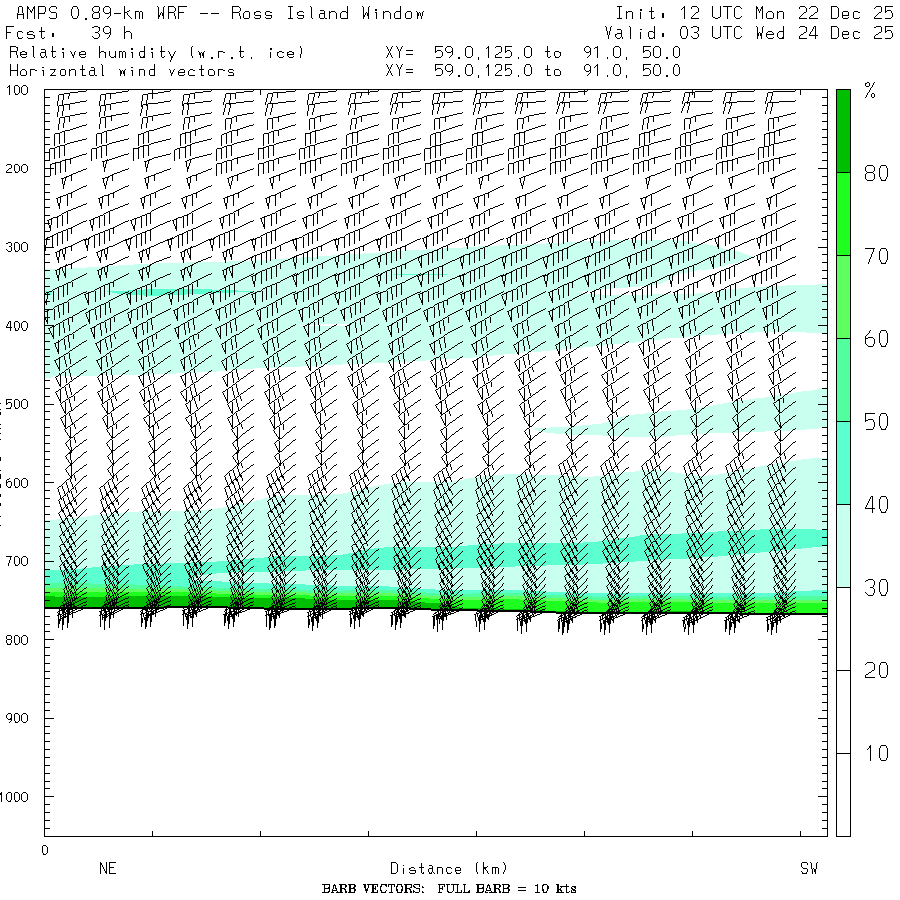Select the bright green 70–80 colorbar band
900x900 pixels.
coord(843,213)
